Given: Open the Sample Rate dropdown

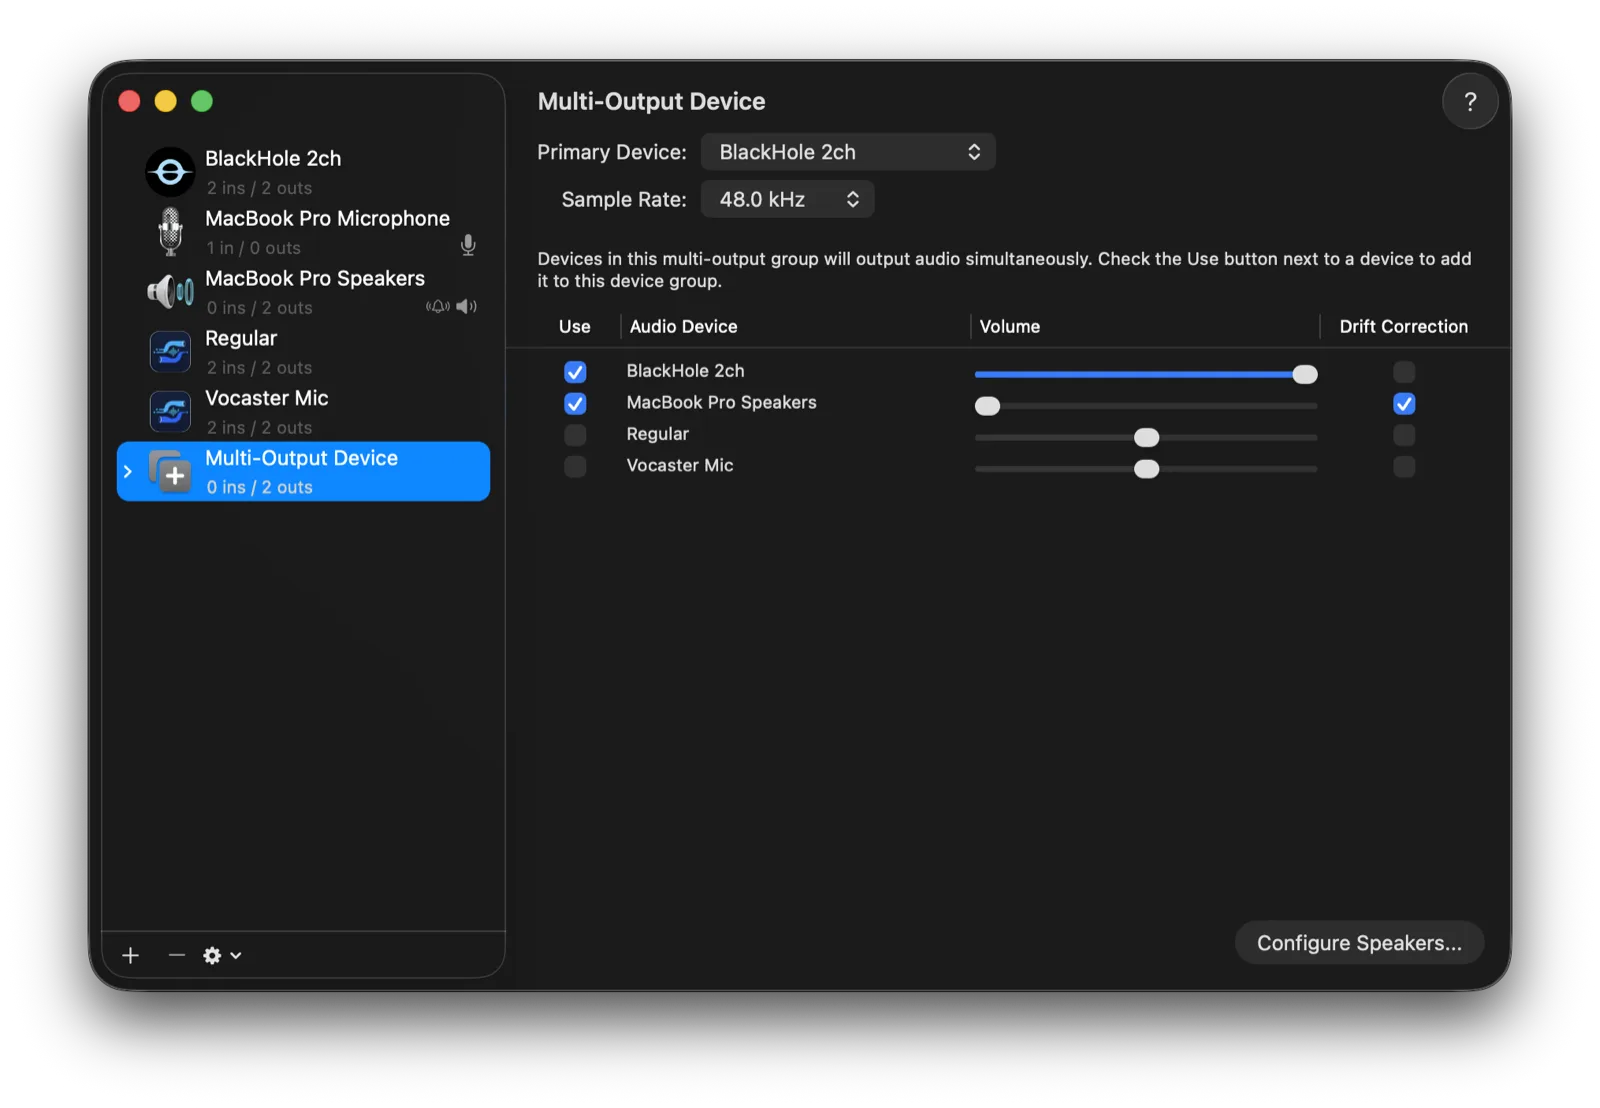Looking at the screenshot, I should coord(787,199).
